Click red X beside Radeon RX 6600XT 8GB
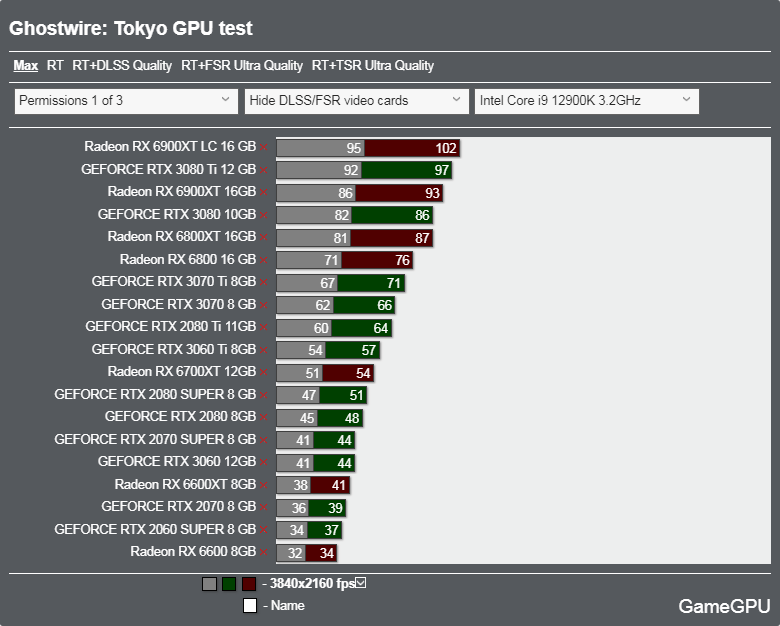Image resolution: width=780 pixels, height=626 pixels. click(x=264, y=485)
